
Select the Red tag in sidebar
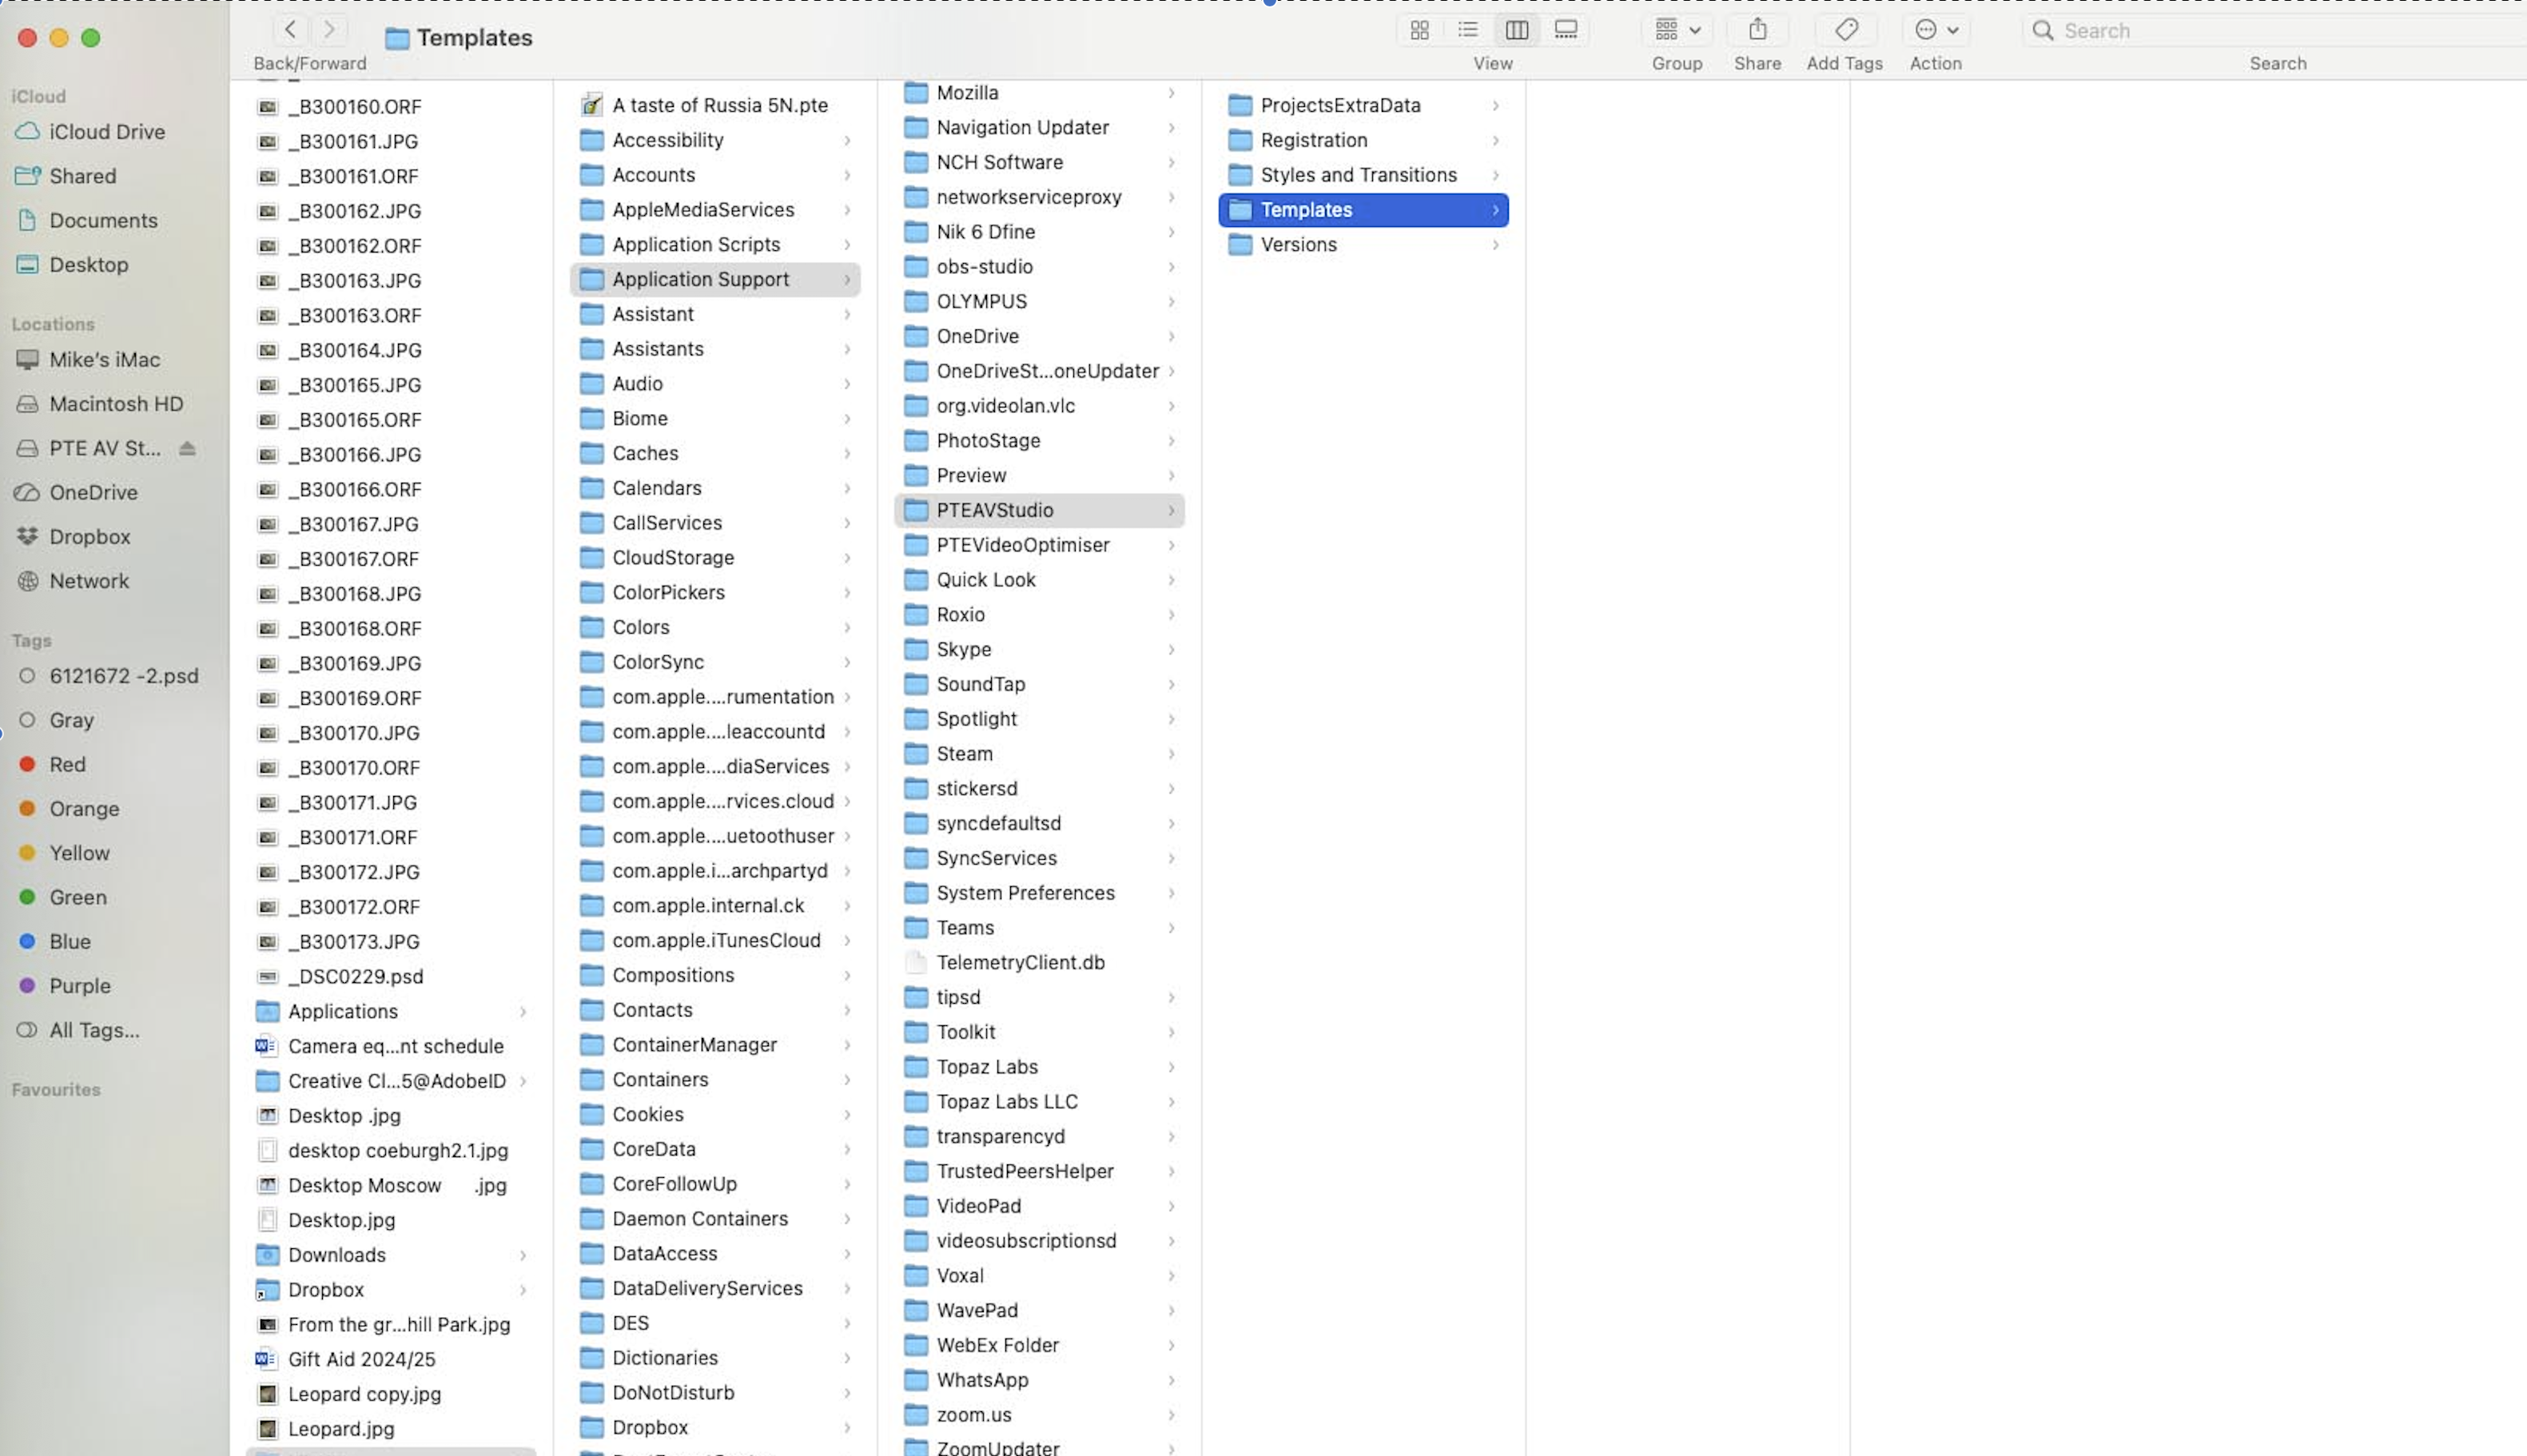tap(67, 765)
